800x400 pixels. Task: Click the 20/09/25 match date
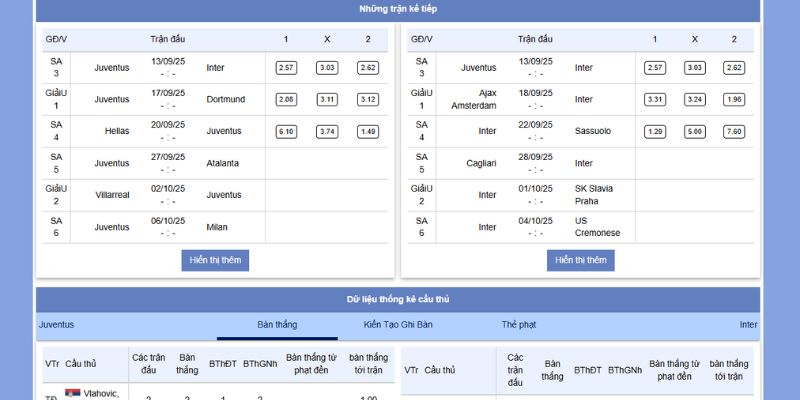(x=168, y=125)
